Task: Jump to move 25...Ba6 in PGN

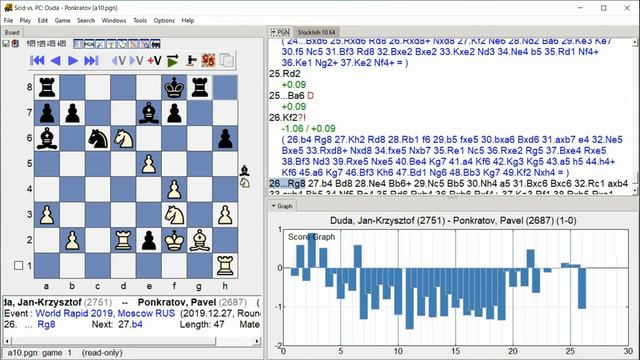Action: coord(287,96)
